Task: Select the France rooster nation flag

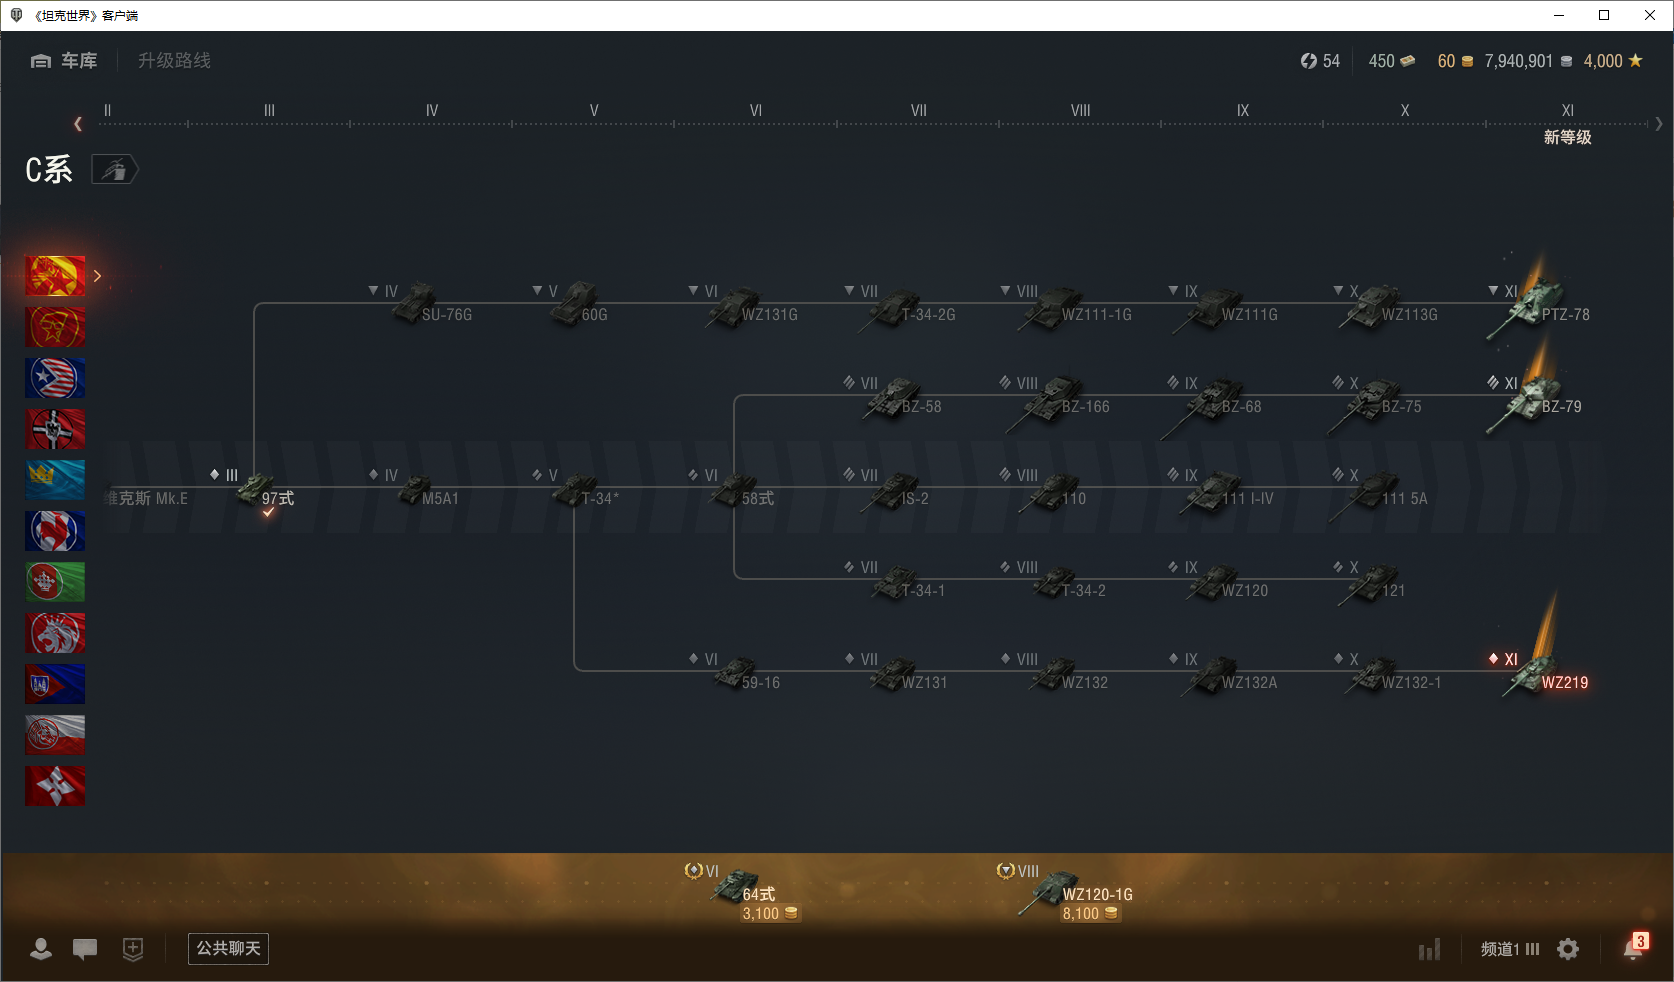Action: click(x=55, y=531)
